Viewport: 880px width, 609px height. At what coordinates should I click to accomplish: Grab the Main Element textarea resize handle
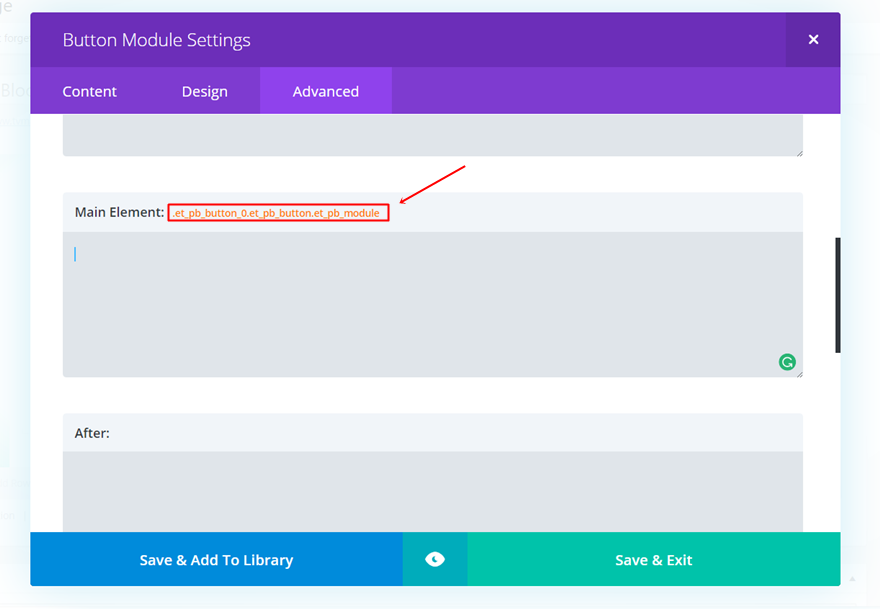click(x=799, y=373)
